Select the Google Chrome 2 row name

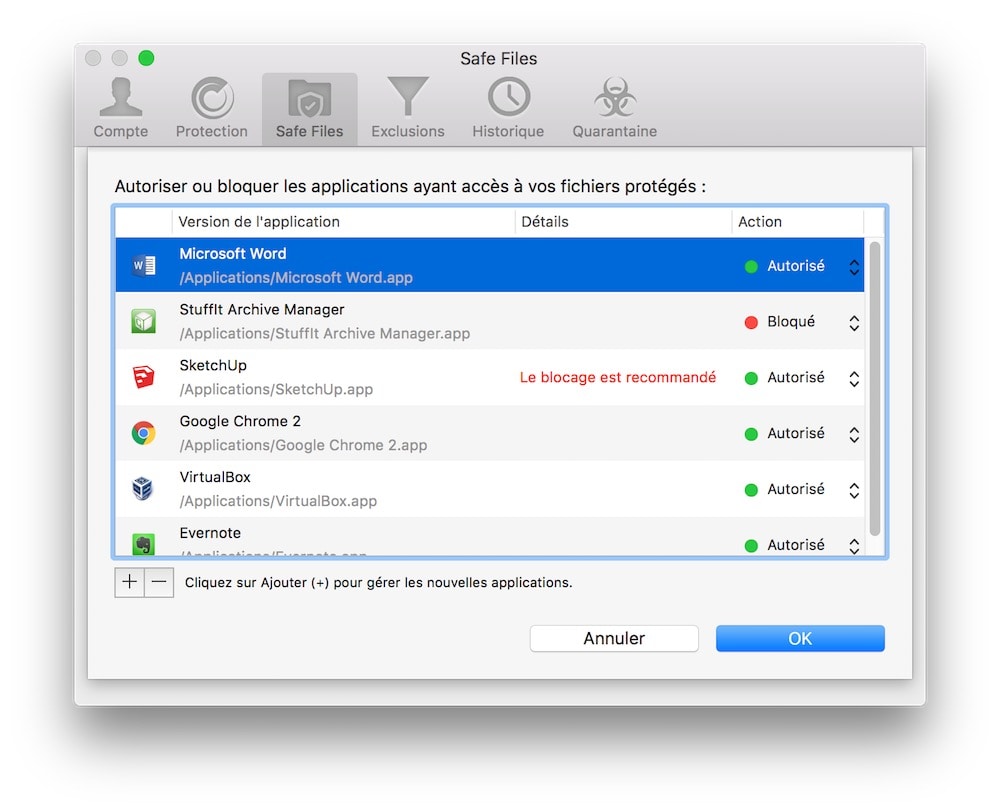240,421
